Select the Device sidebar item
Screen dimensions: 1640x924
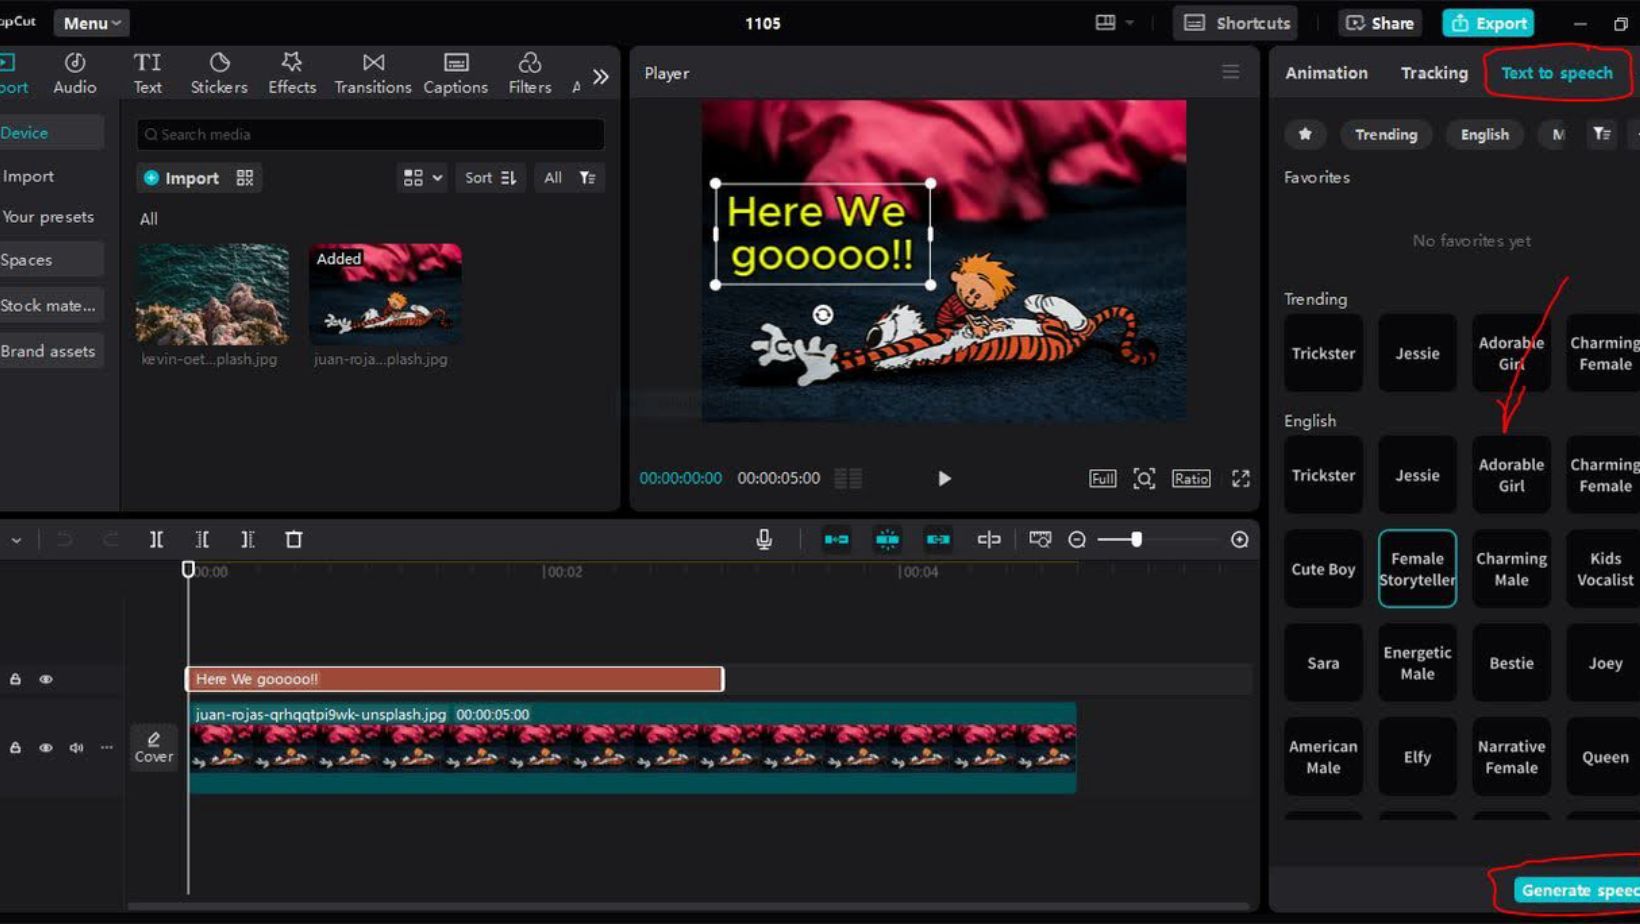coord(50,132)
